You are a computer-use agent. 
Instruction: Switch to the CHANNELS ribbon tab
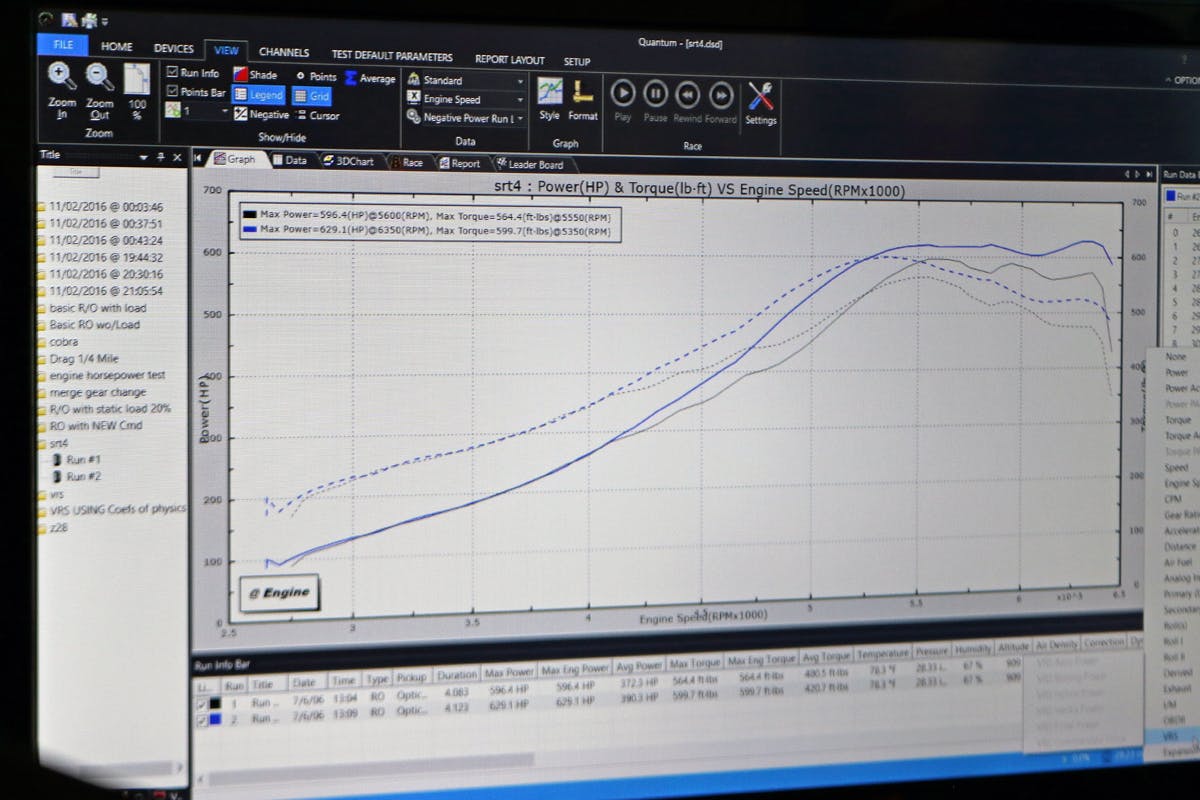coord(284,52)
